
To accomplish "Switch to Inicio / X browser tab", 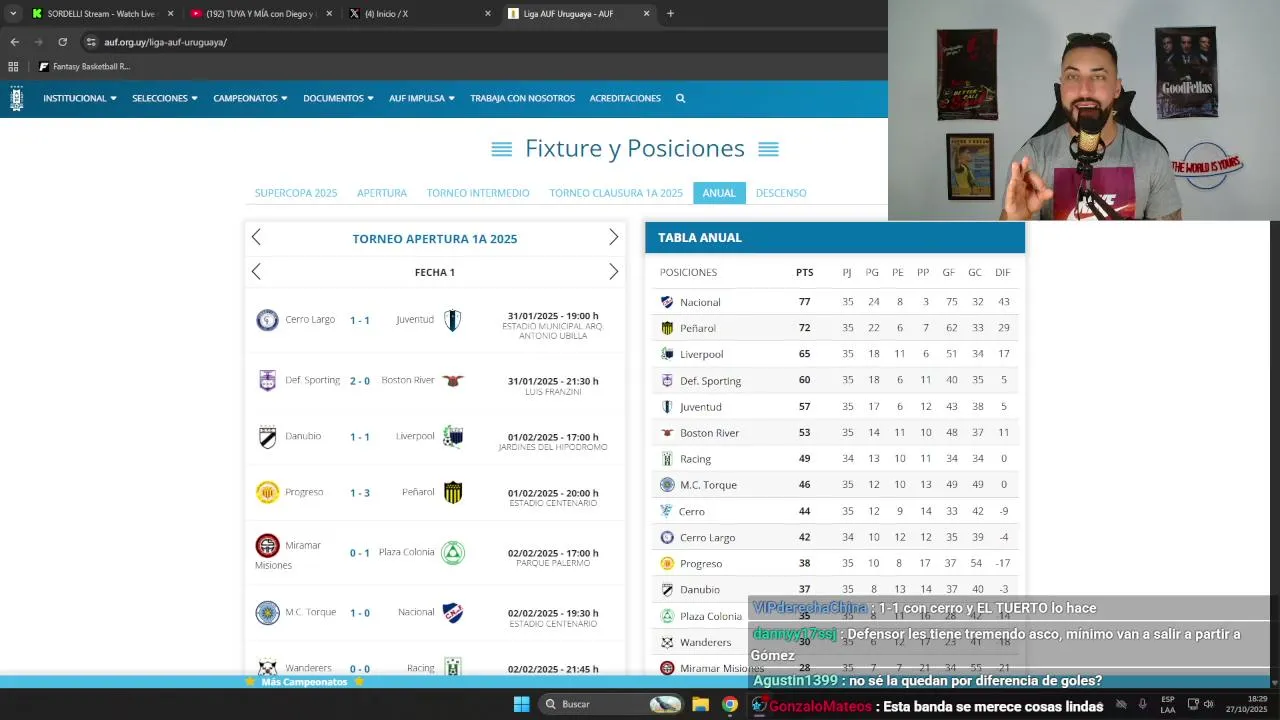I will (x=420, y=14).
